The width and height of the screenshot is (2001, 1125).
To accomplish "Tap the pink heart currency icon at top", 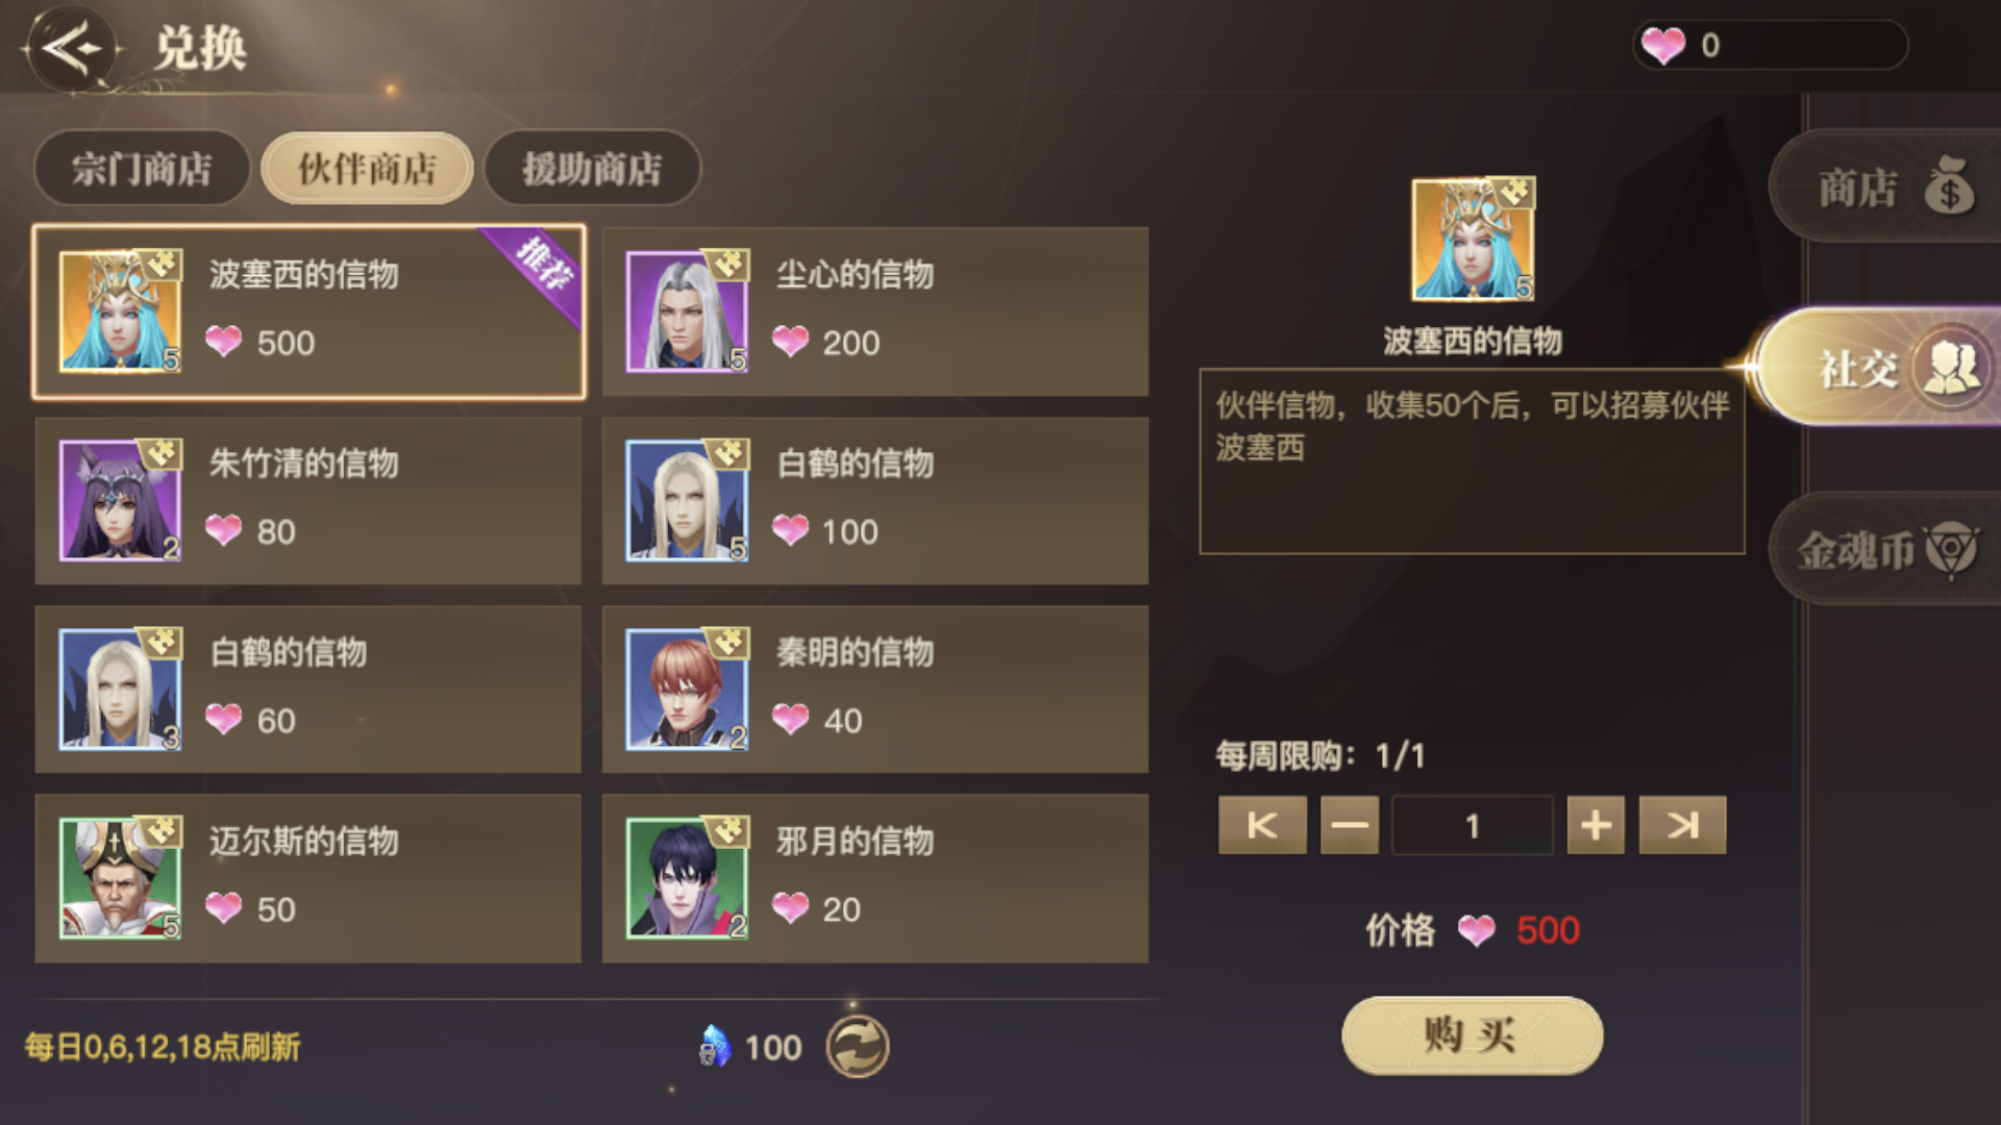I will (x=1663, y=45).
